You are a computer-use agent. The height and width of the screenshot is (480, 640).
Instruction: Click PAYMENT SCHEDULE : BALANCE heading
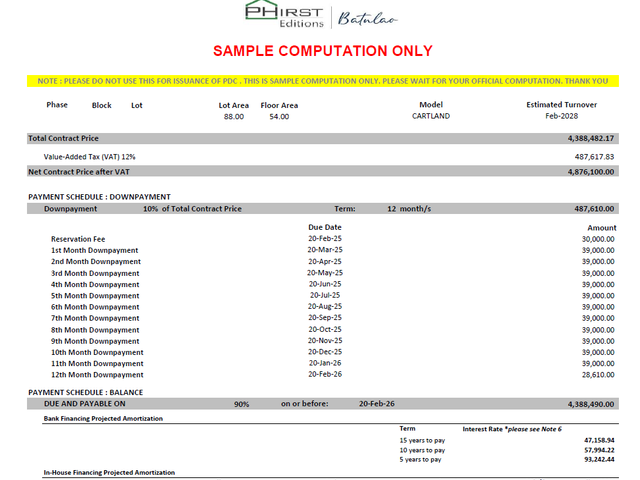pos(85,393)
